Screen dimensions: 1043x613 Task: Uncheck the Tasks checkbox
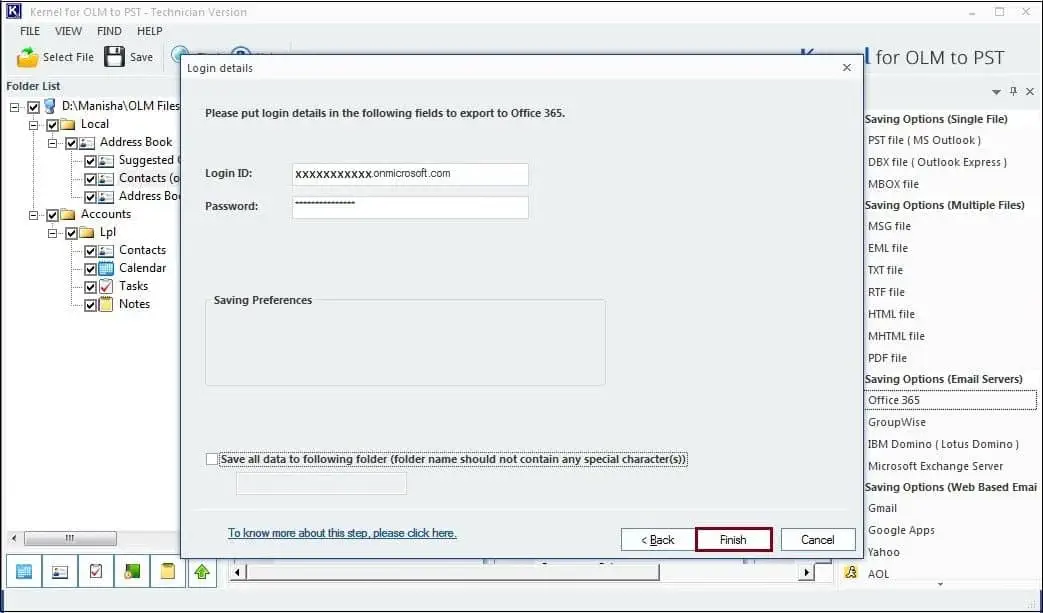(90, 287)
